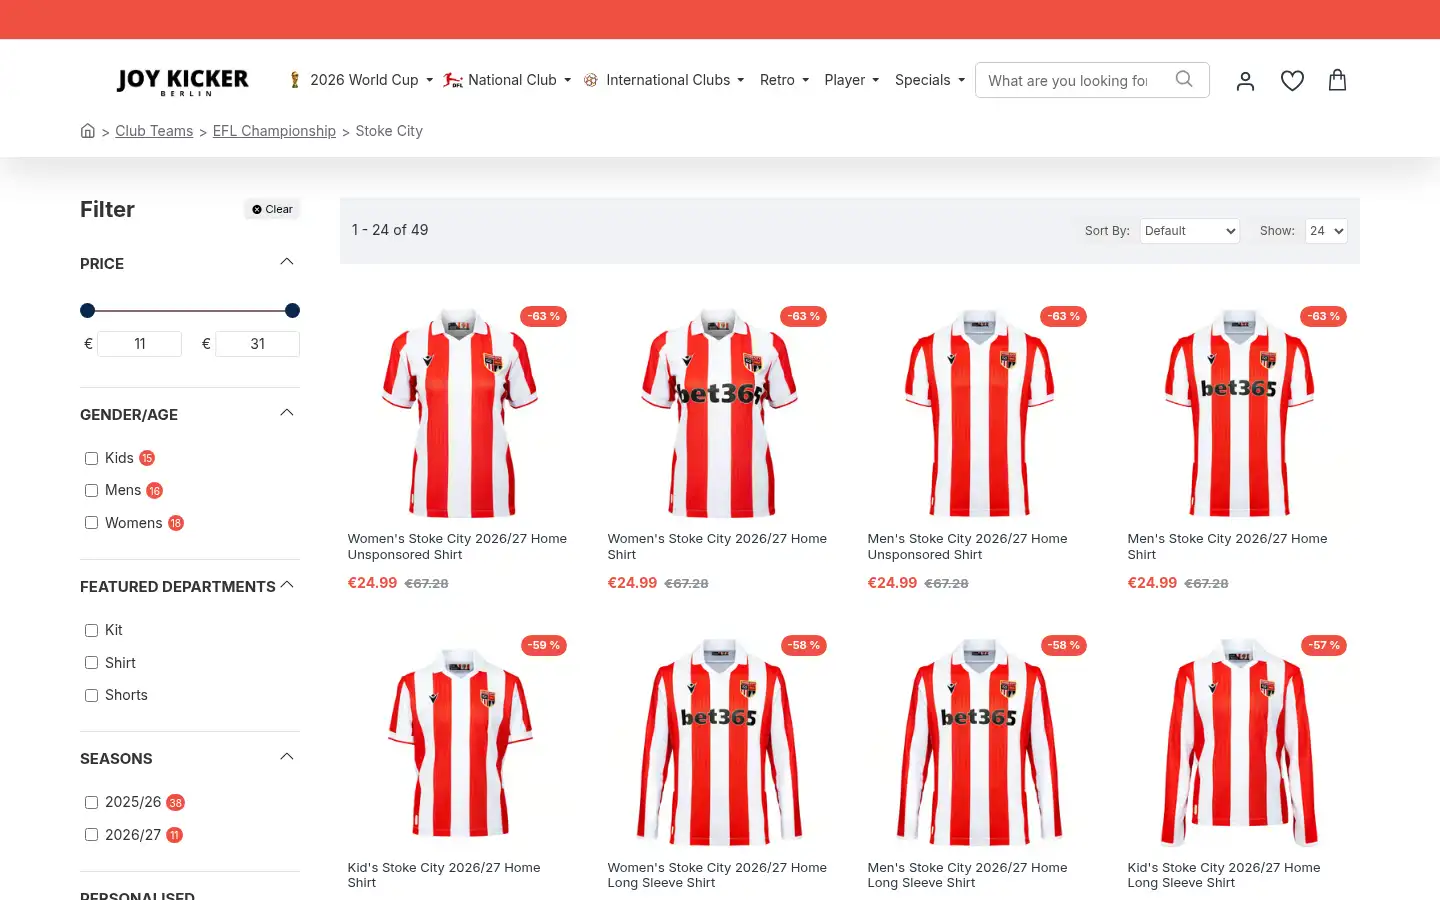Click the price range slider track
The width and height of the screenshot is (1440, 900).
point(190,311)
